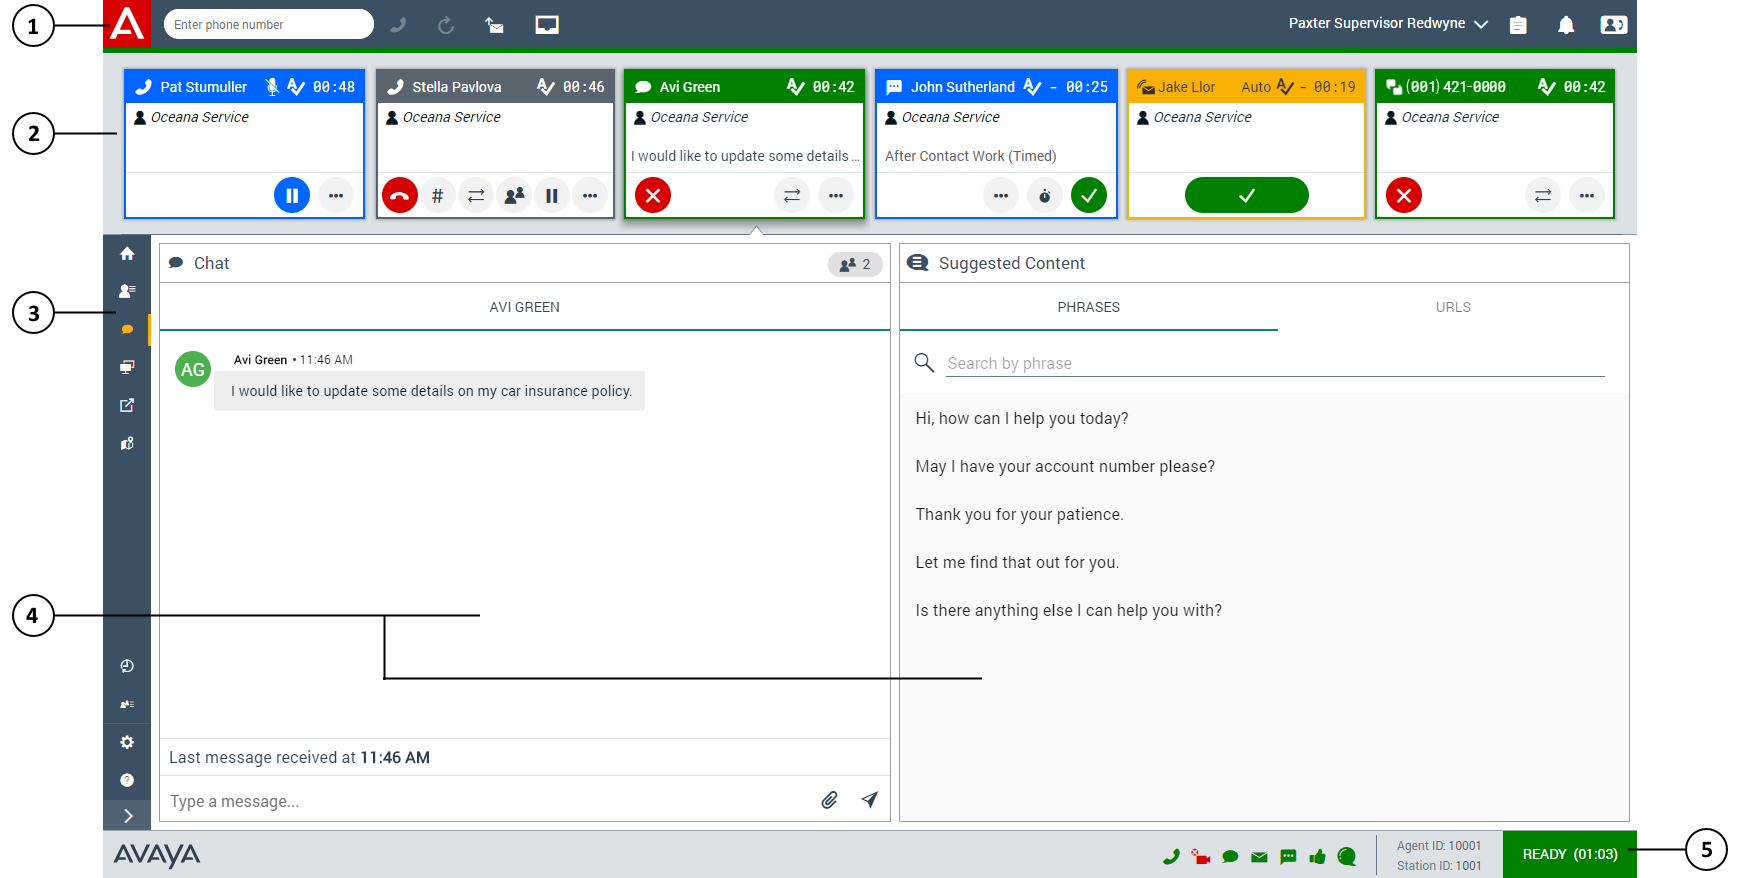The image size is (1737, 878).
Task: Extend After Contact Work timer for John Sutherland
Action: point(1045,195)
